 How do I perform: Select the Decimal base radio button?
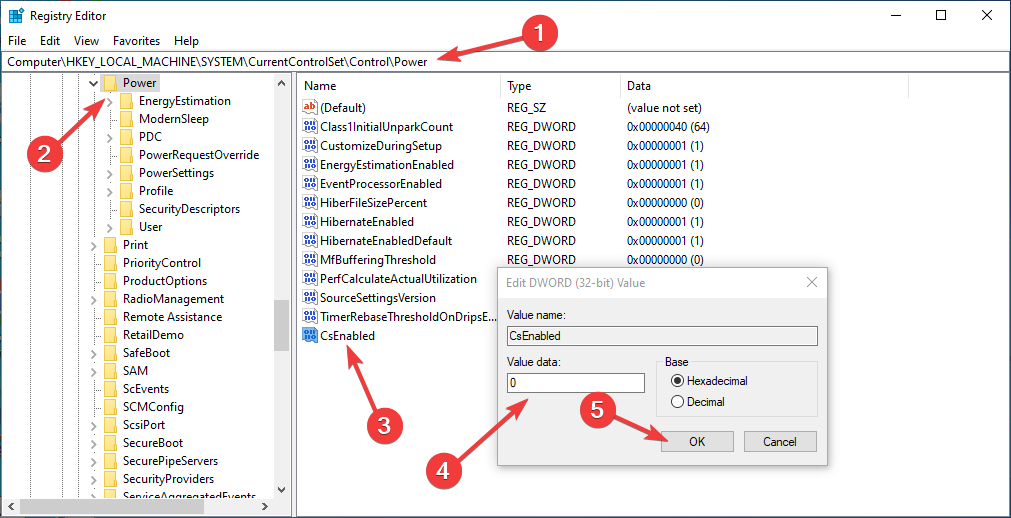(x=677, y=402)
